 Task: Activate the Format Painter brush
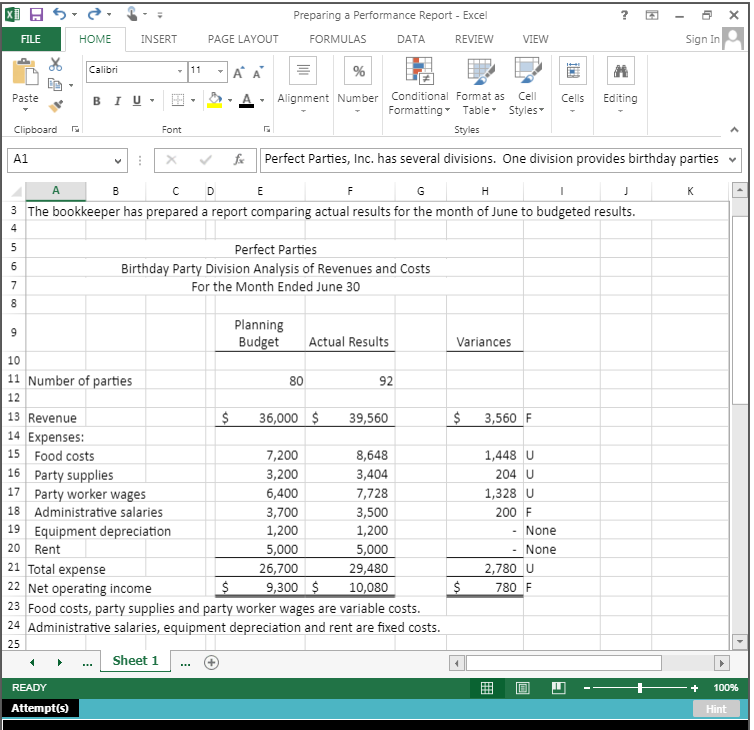click(56, 105)
